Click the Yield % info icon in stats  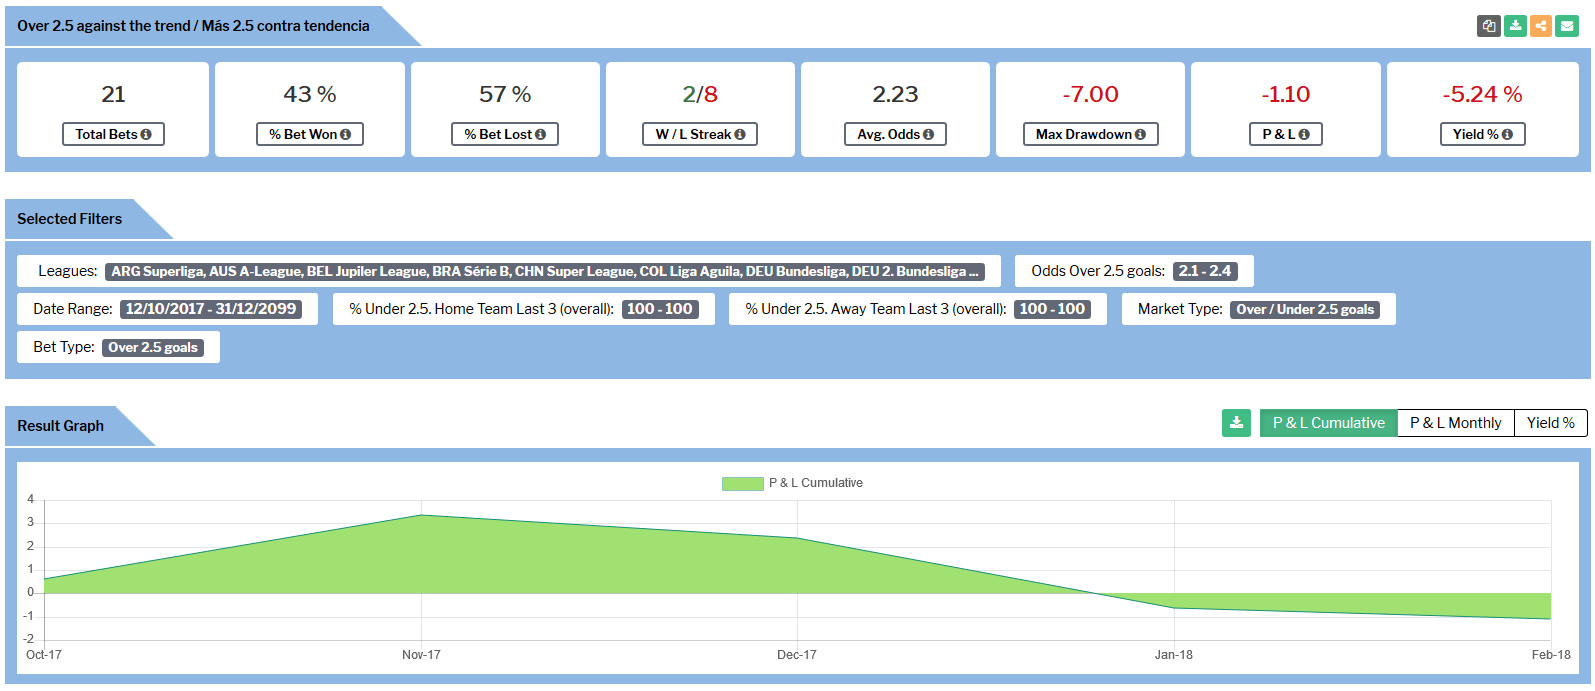pos(1507,134)
